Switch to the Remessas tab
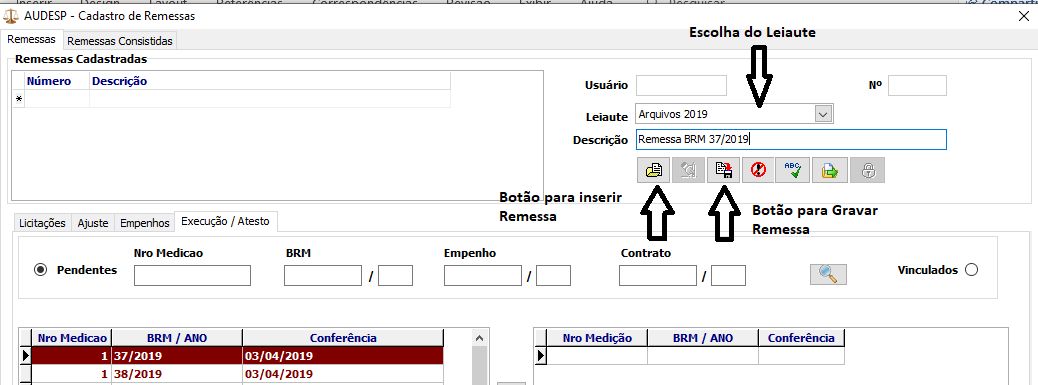The width and height of the screenshot is (1038, 385). tap(32, 40)
